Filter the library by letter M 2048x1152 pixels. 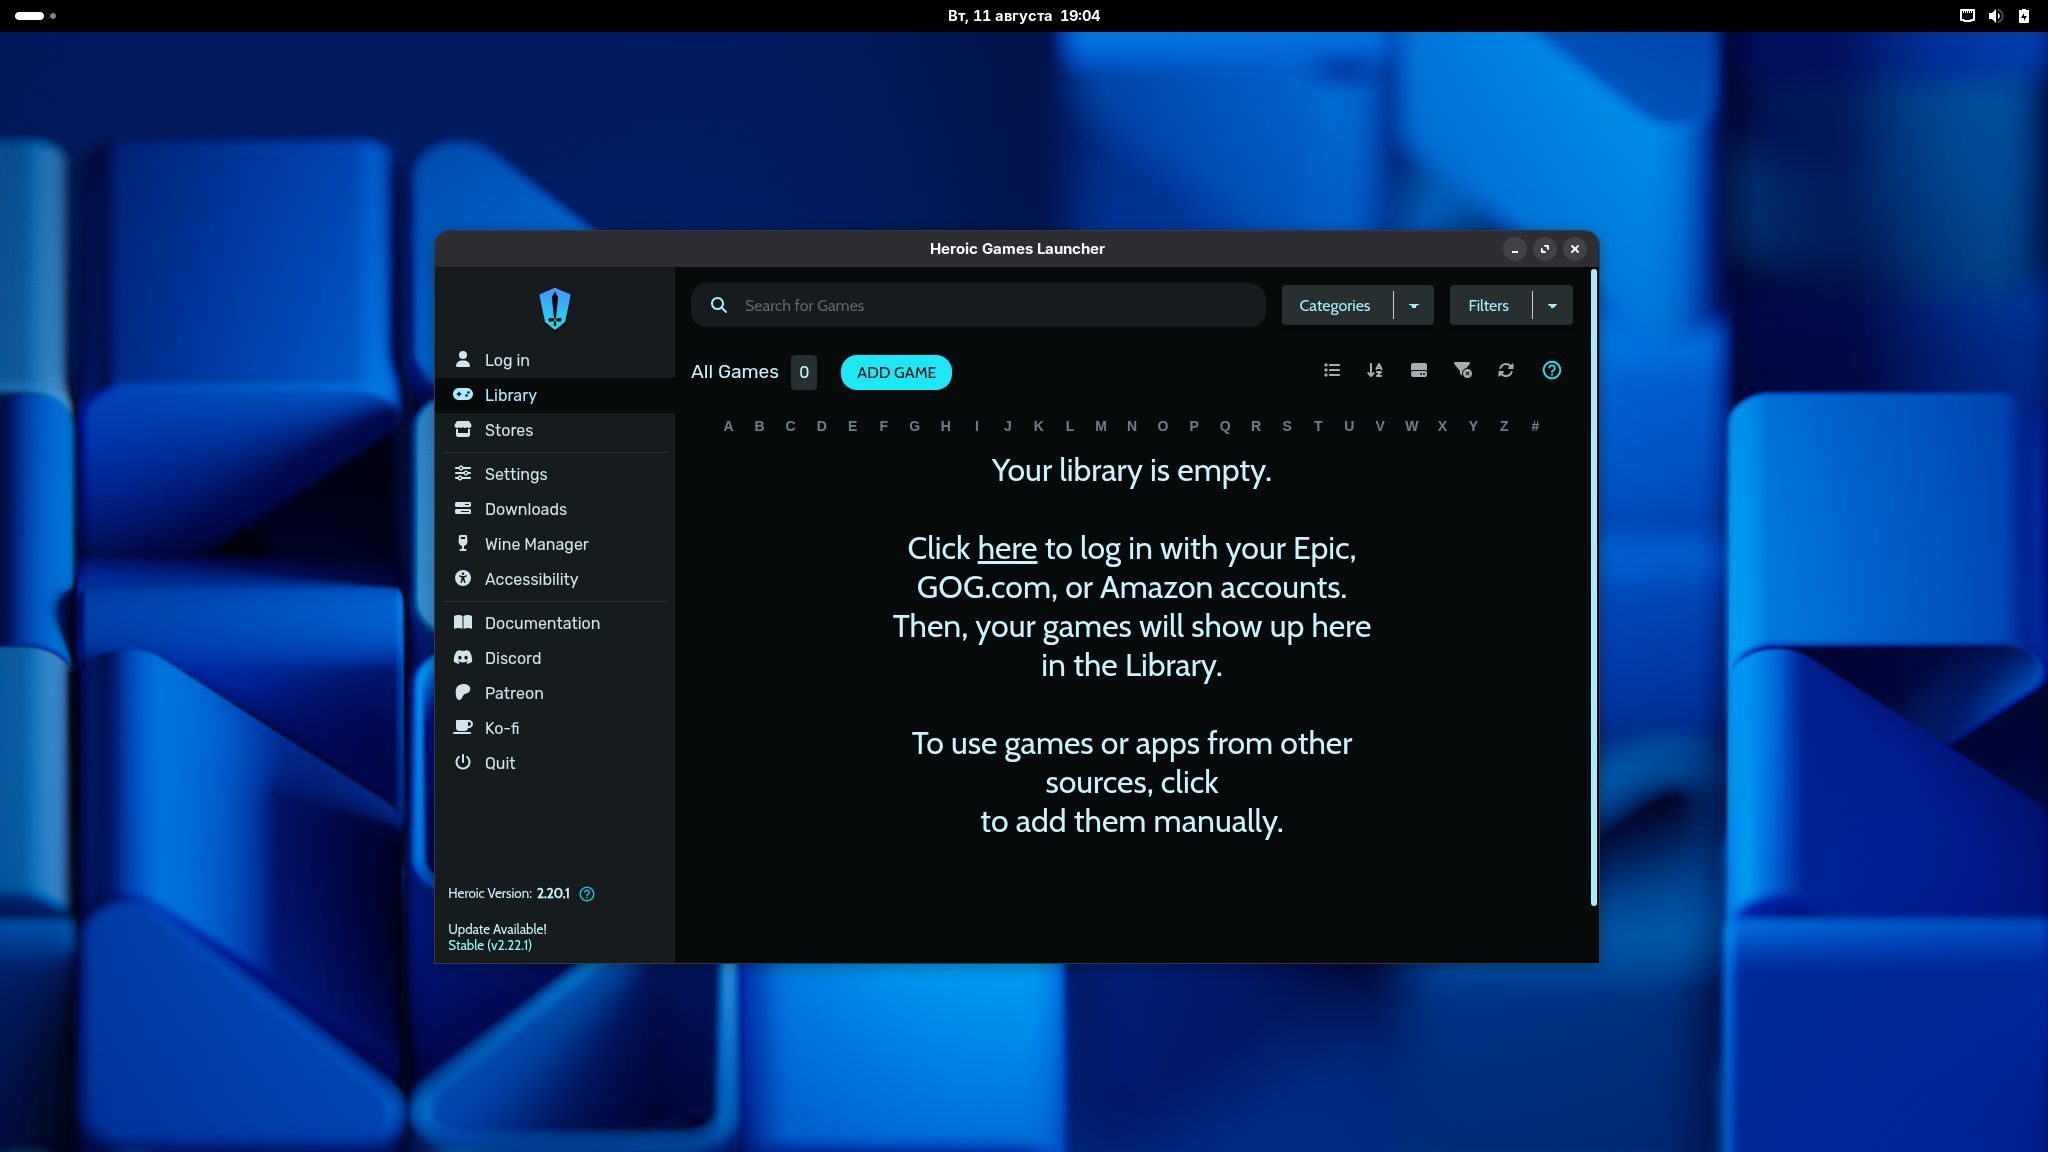[1100, 426]
